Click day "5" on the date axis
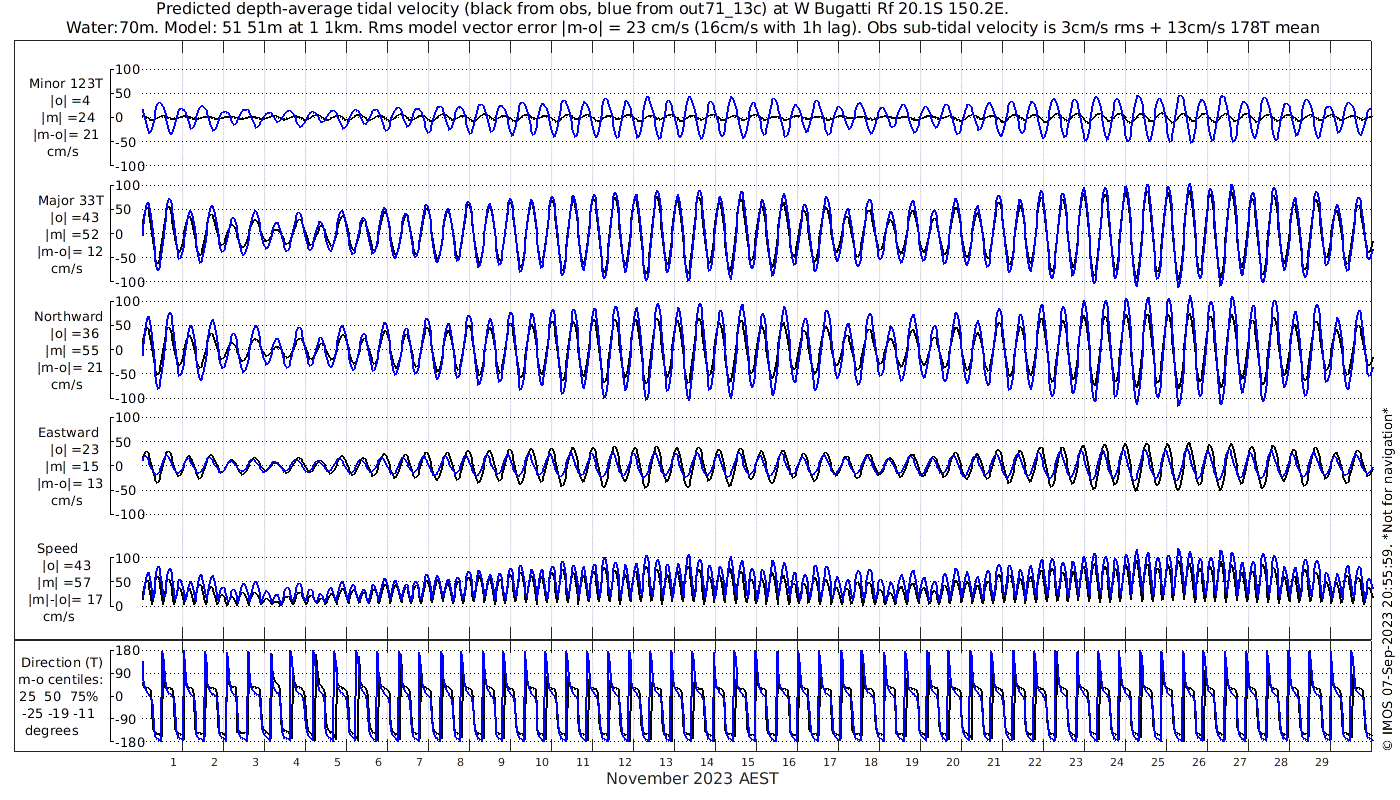This screenshot has width=1400, height=800. tap(337, 762)
